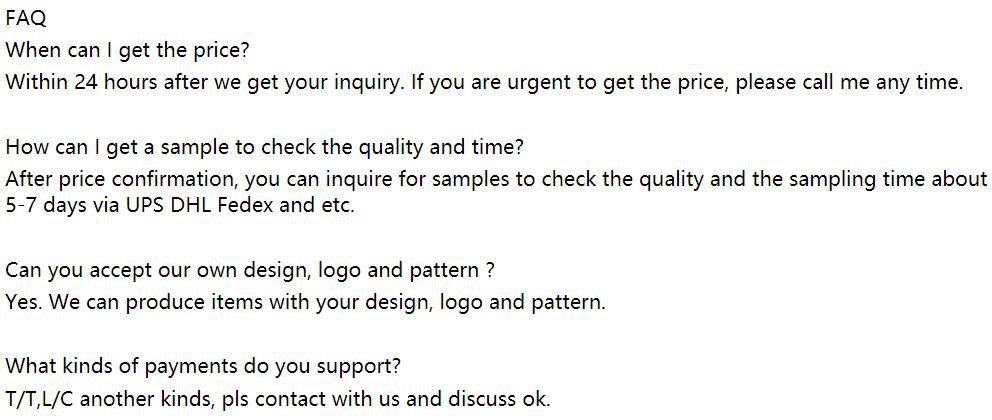992x420 pixels.
Task: Click the word 'DHL' in the shipping line
Action: 192,206
